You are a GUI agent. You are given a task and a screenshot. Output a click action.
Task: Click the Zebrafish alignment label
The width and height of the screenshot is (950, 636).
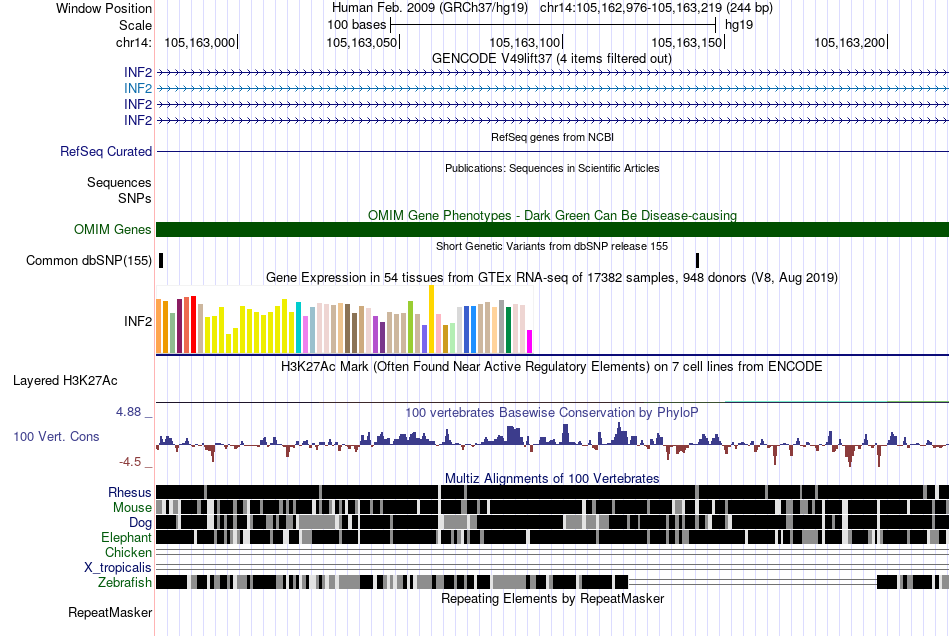tap(125, 582)
